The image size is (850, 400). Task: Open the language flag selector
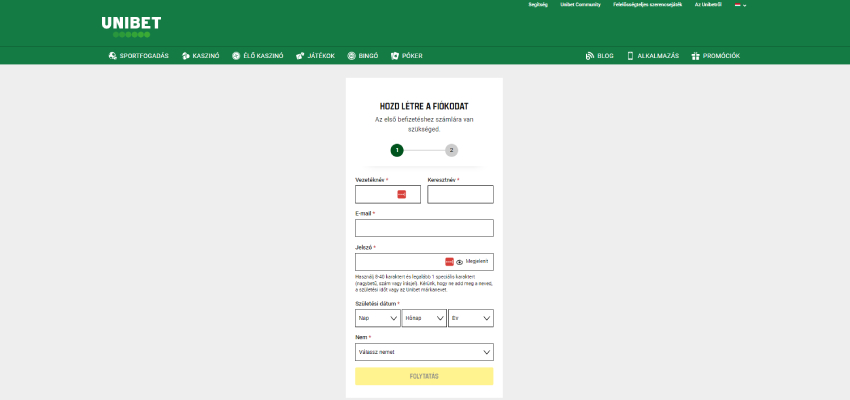(x=740, y=4)
